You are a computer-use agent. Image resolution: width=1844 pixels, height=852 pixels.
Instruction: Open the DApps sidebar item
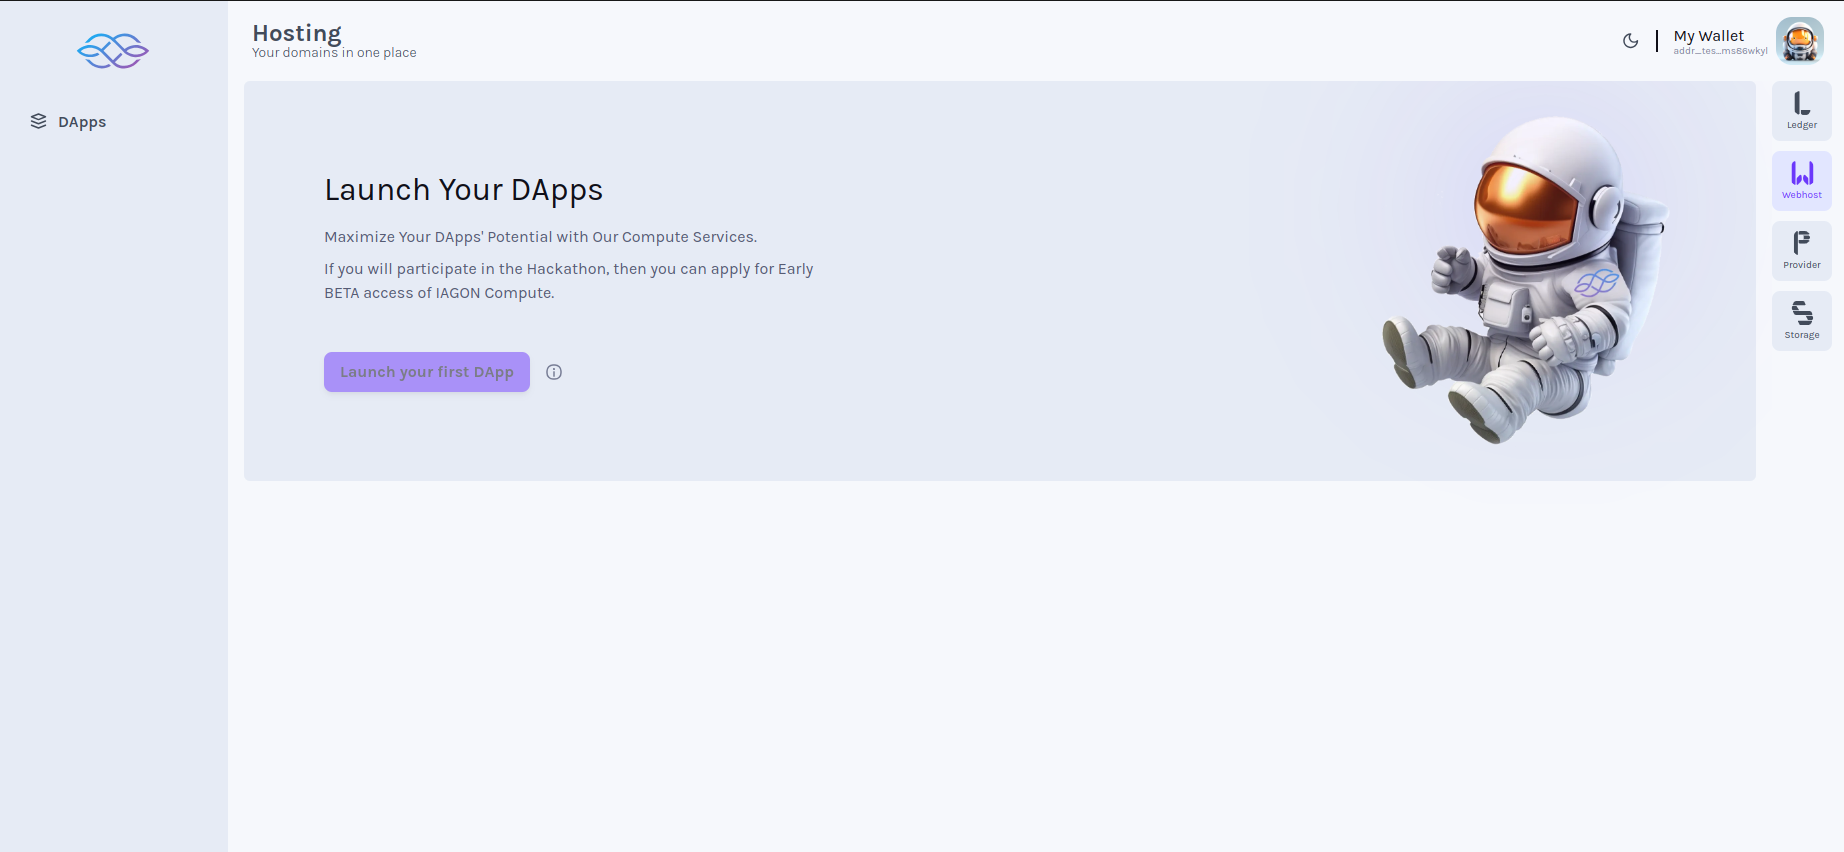[x=68, y=122]
